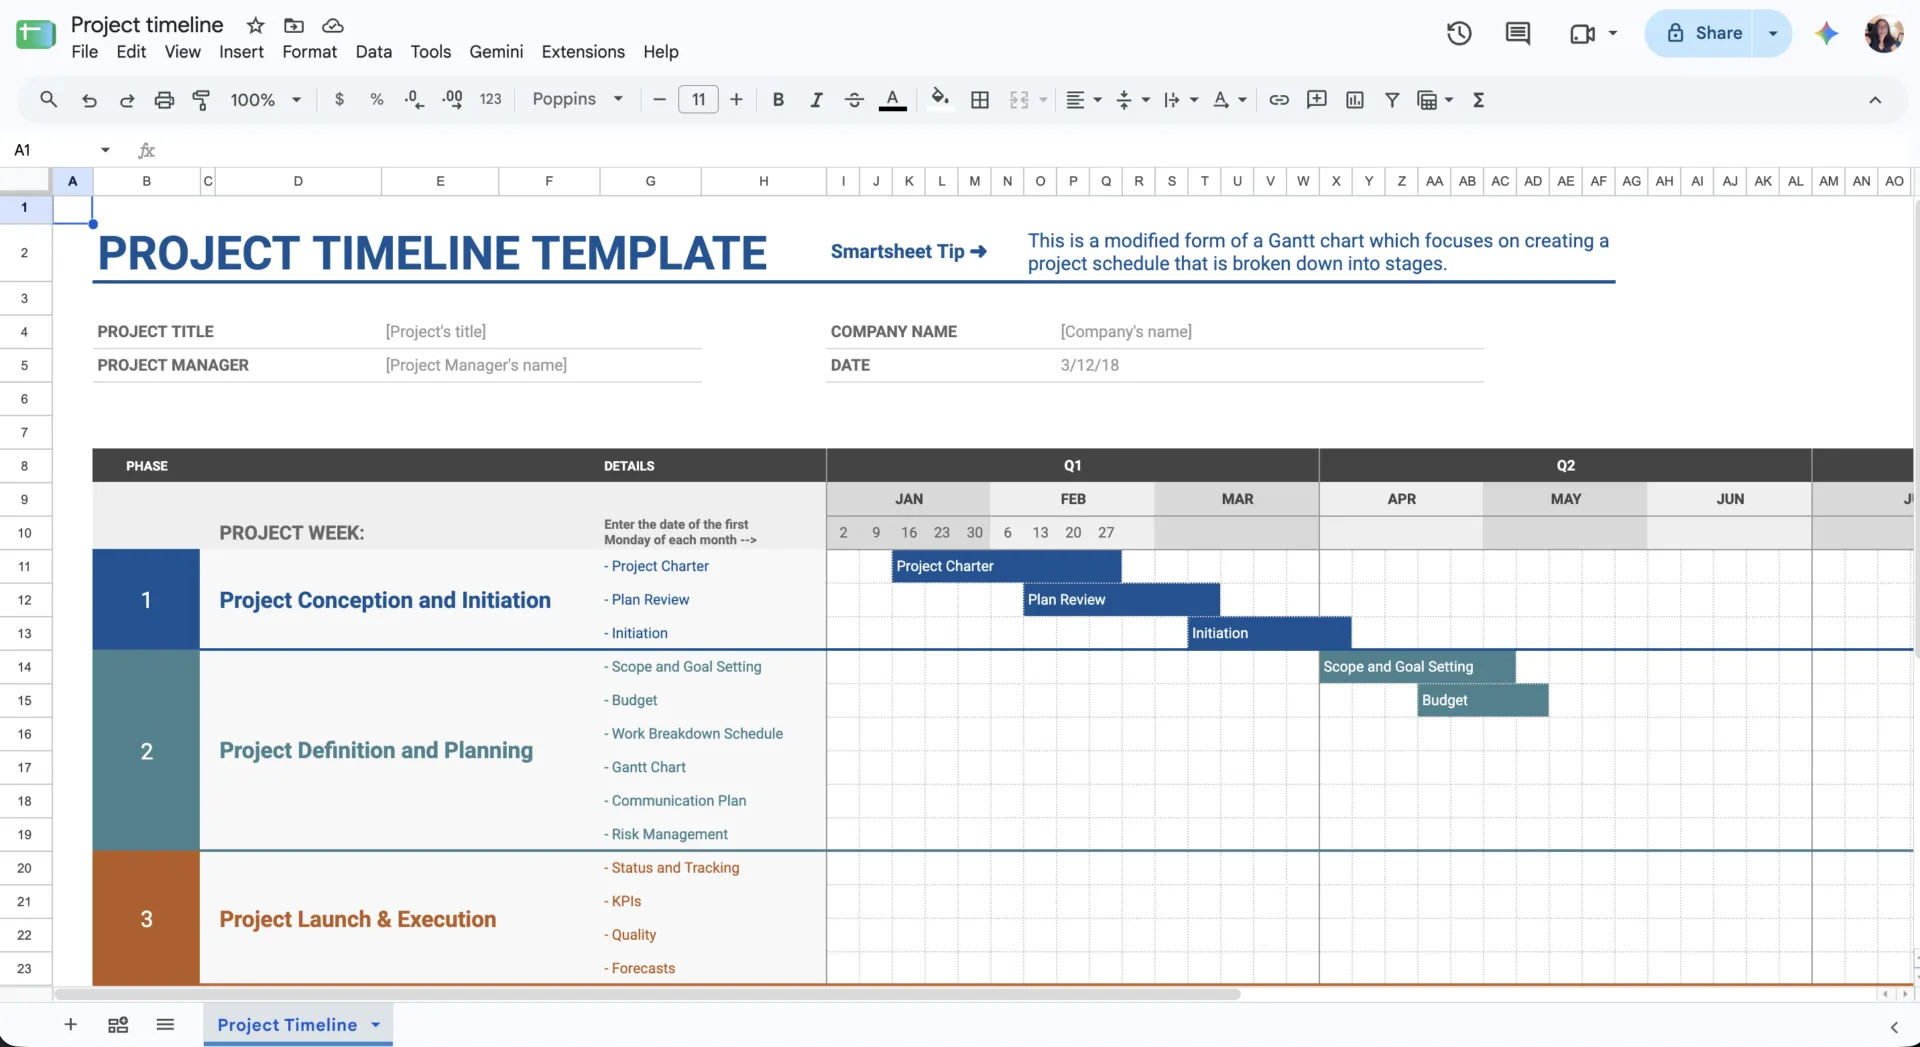Open the search menus magnifier

pyautogui.click(x=48, y=100)
